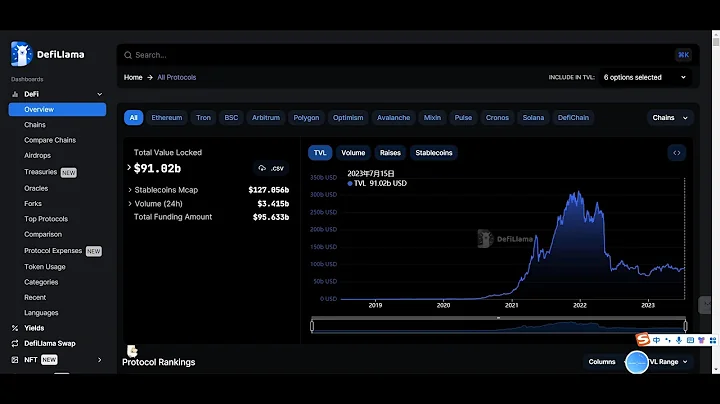Filter protocols by Cronos
The image size is (720, 404).
pos(497,118)
